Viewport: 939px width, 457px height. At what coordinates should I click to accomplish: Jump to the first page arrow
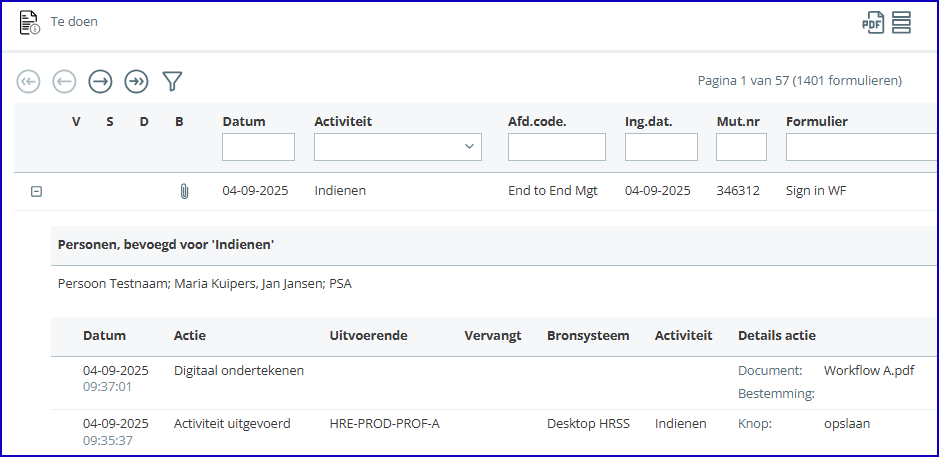click(x=28, y=81)
